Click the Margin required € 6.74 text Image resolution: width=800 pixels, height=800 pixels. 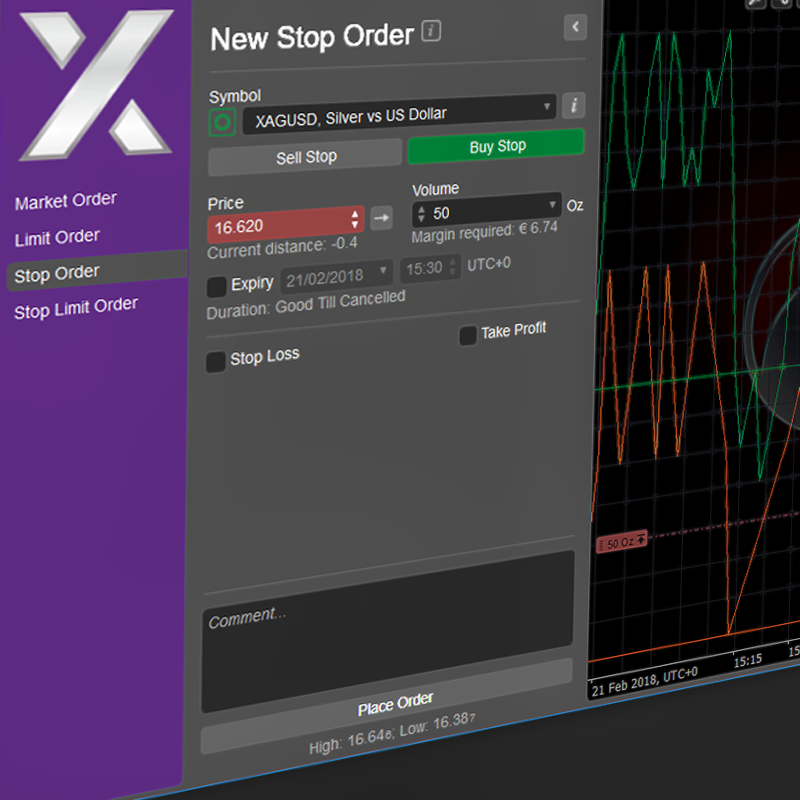[x=484, y=232]
